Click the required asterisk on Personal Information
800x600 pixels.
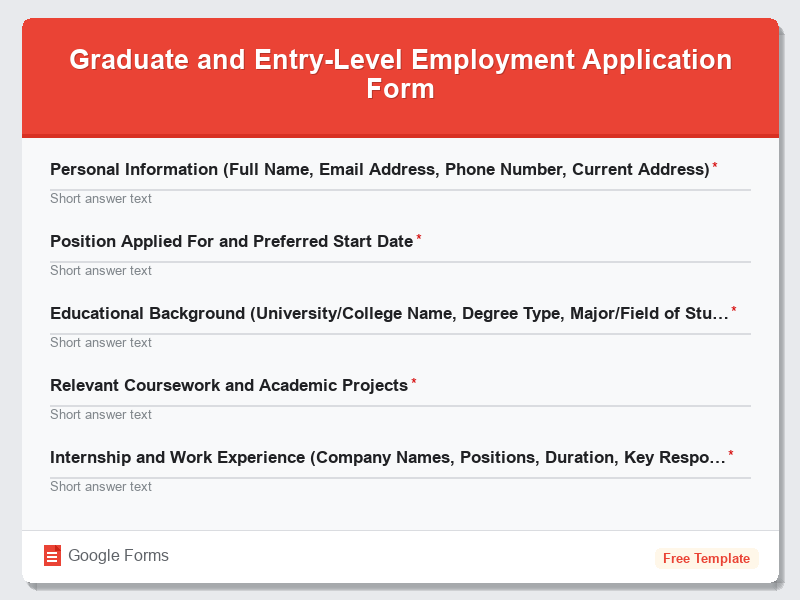pyautogui.click(x=713, y=163)
